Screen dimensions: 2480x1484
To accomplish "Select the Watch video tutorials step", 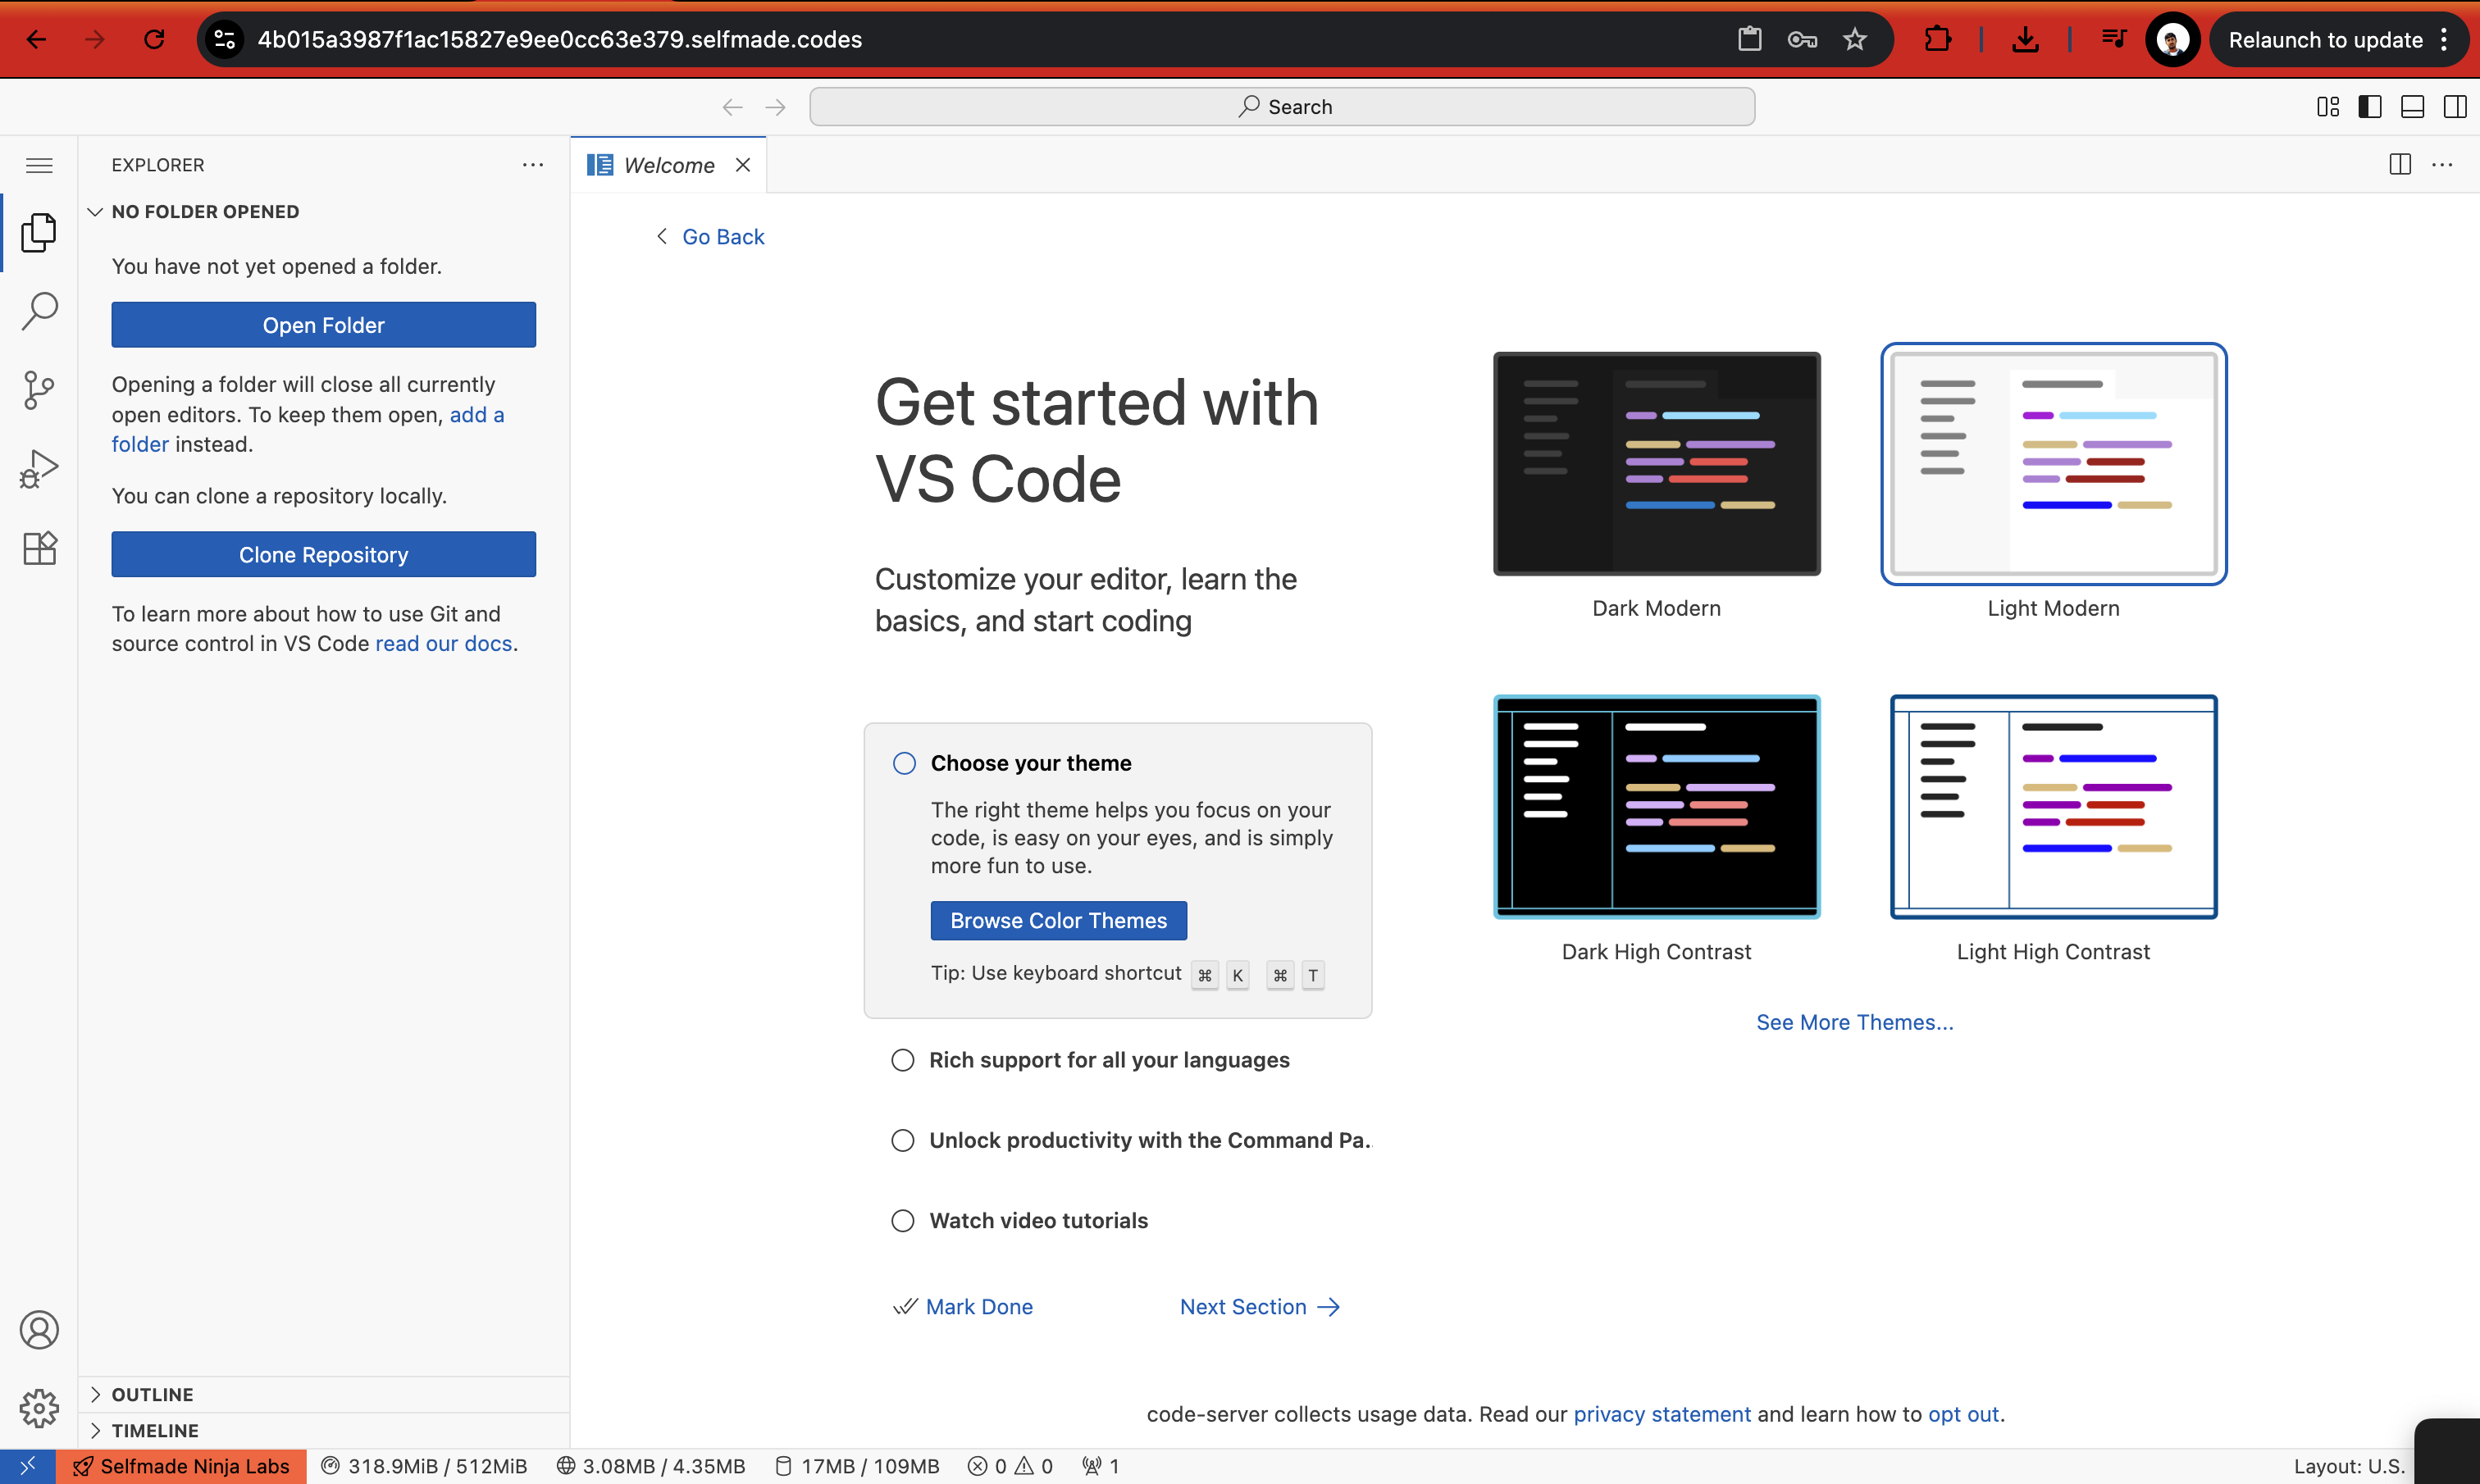I will pyautogui.click(x=1019, y=1220).
